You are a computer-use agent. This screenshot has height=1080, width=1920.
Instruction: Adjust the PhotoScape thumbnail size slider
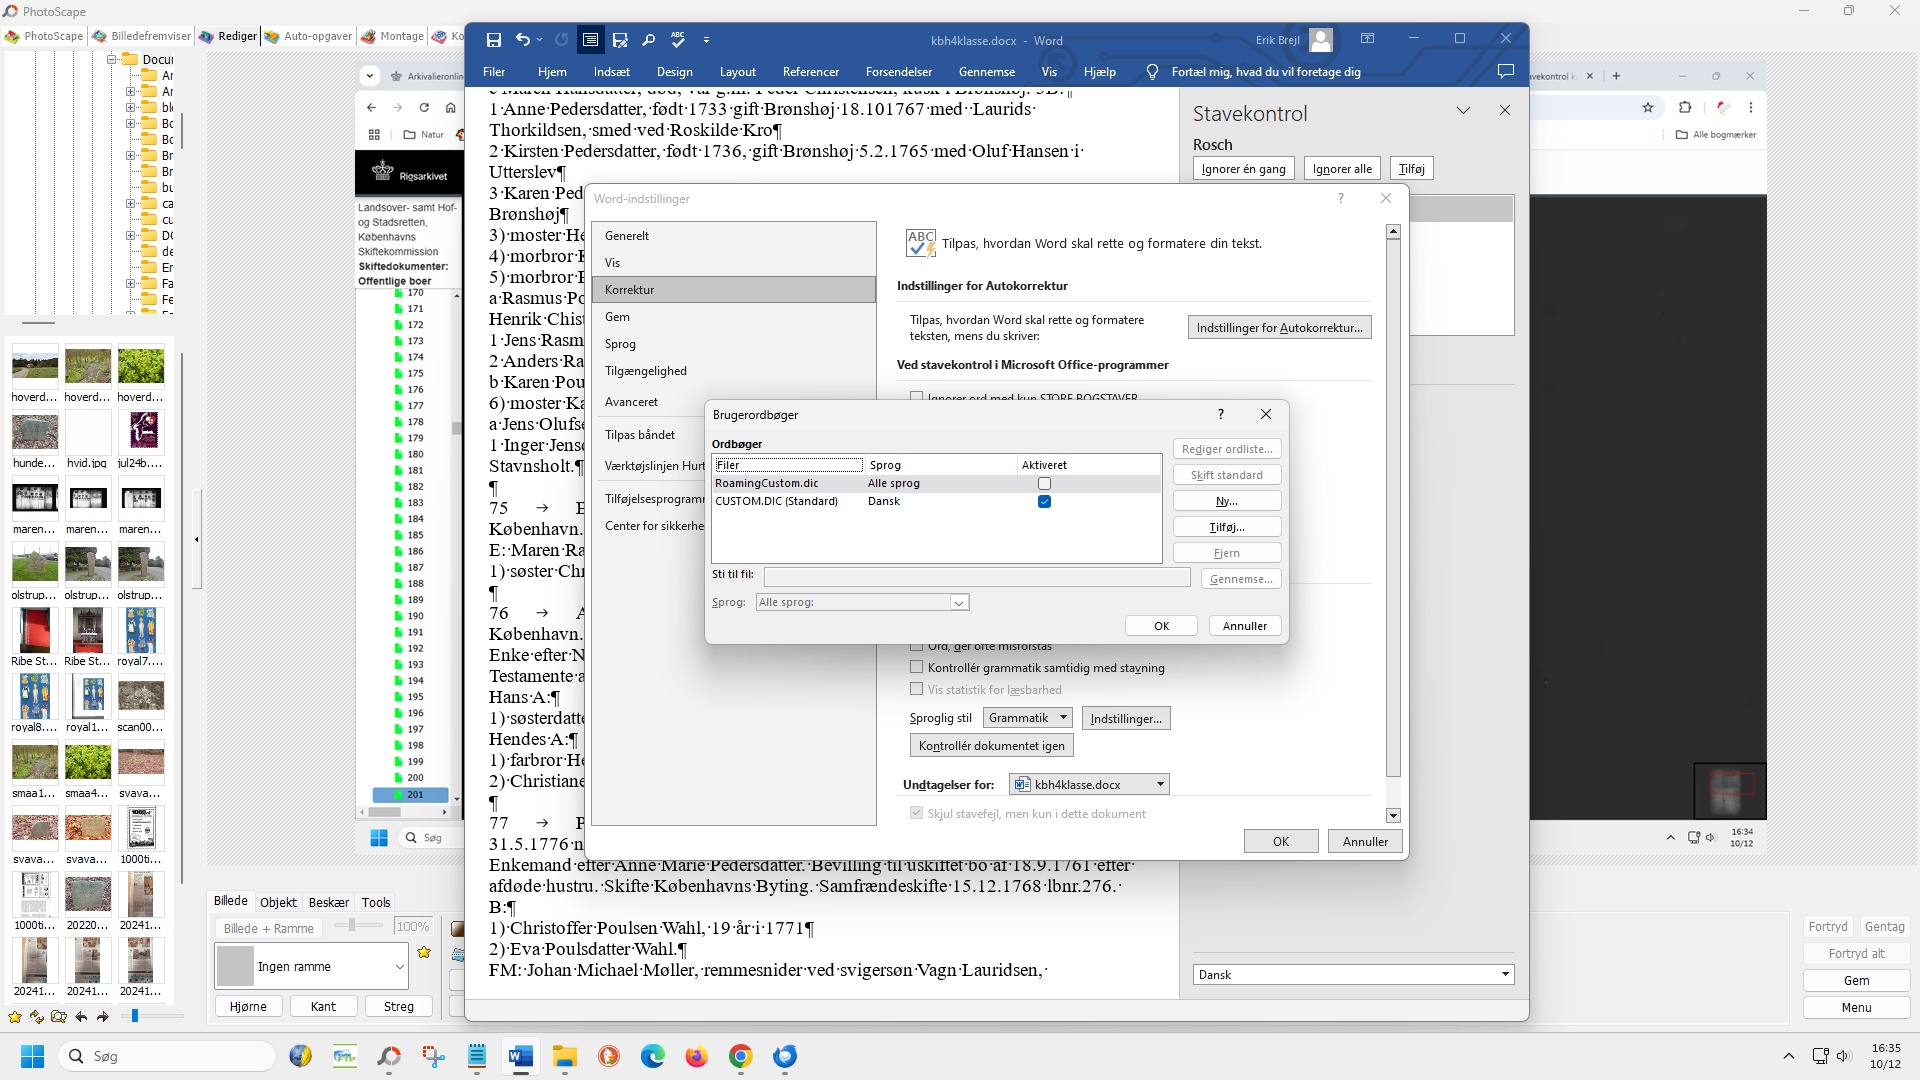click(135, 1016)
